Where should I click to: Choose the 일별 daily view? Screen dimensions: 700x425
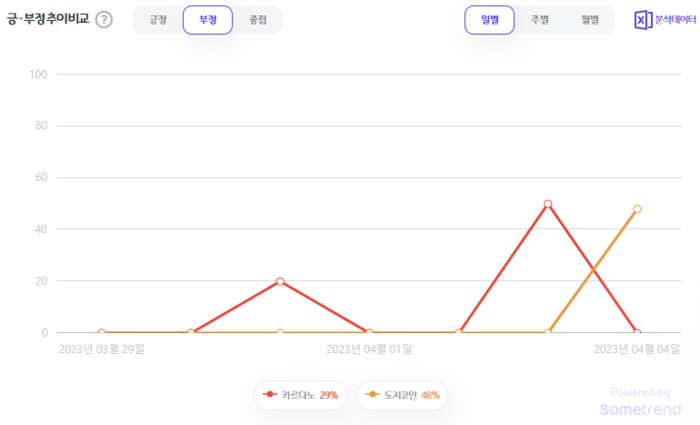click(489, 20)
